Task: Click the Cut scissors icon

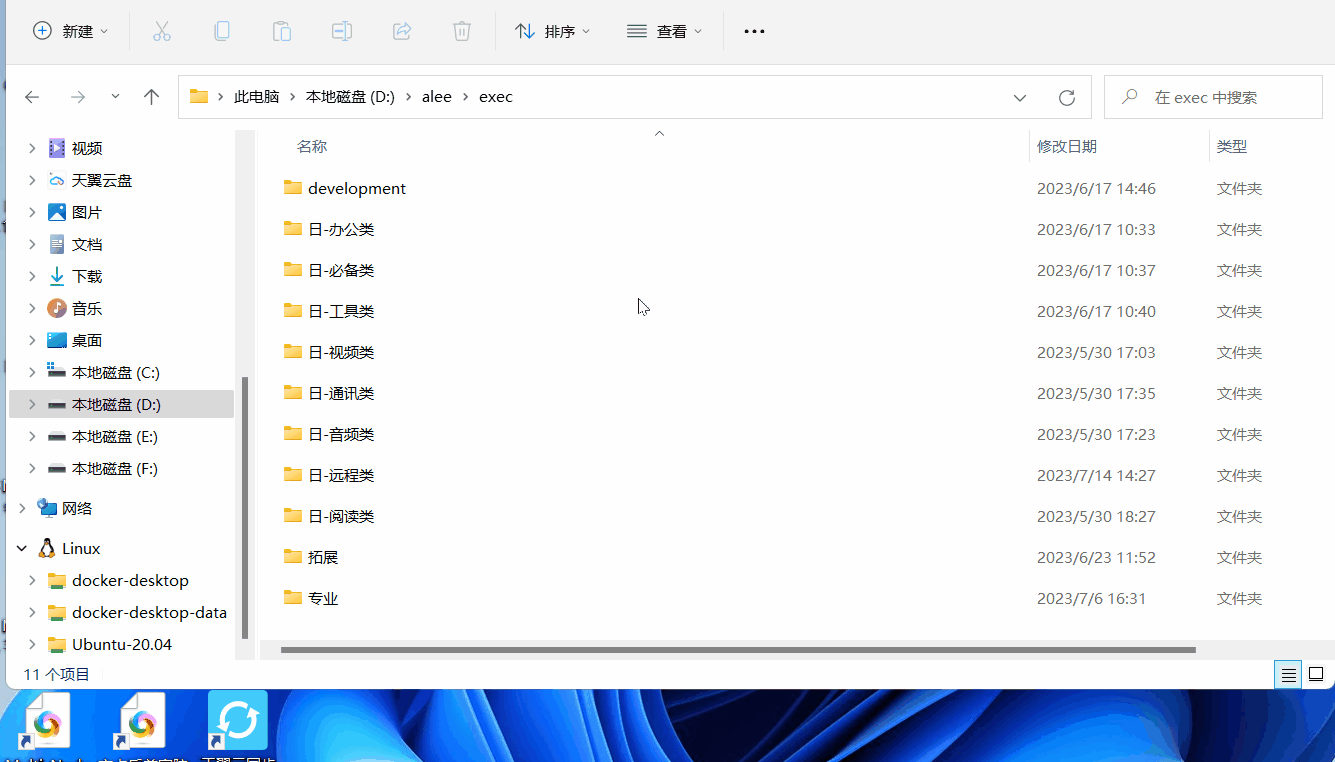Action: 162,31
